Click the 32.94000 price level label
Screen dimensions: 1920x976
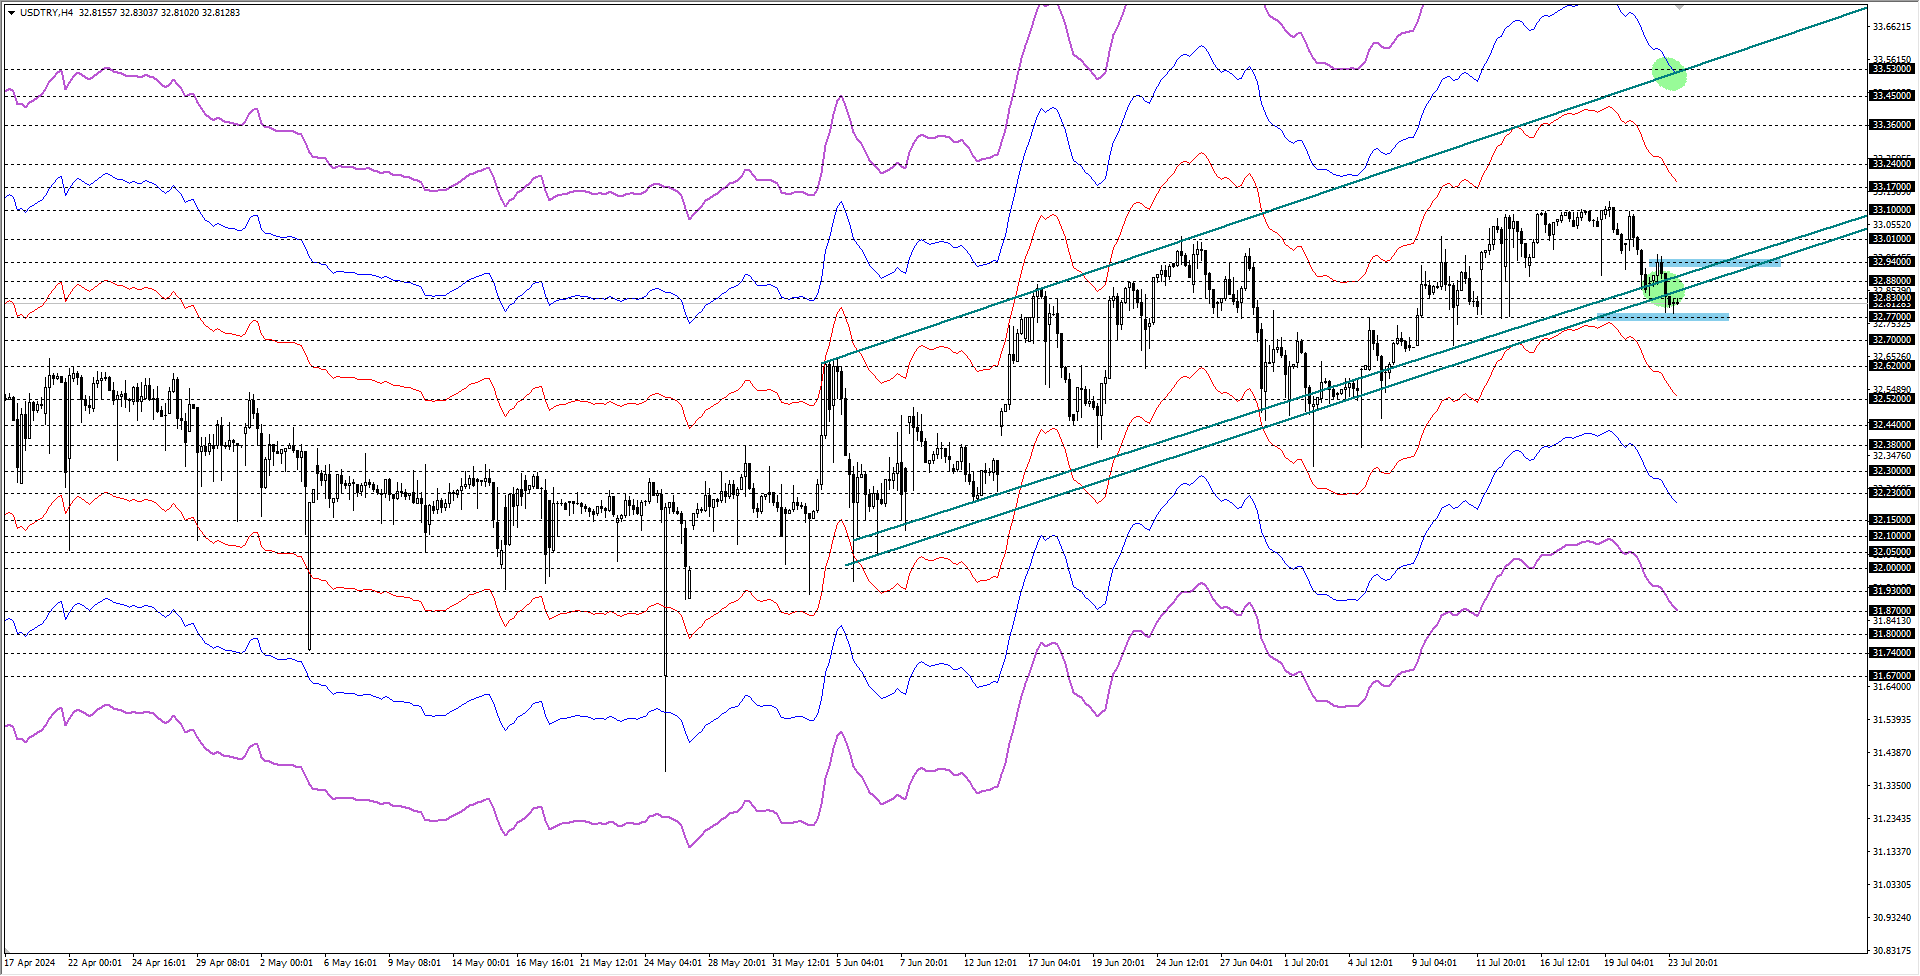[1892, 262]
